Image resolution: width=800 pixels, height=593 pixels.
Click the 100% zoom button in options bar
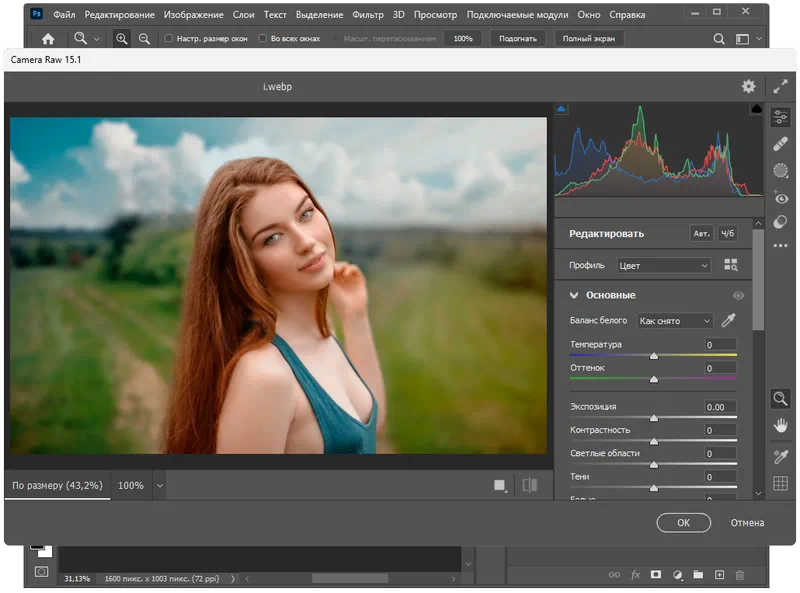[463, 38]
